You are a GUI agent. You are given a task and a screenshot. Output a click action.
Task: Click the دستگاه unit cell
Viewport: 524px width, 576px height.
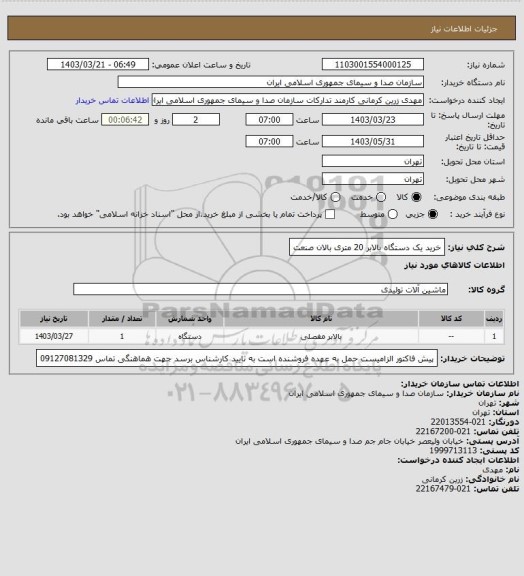coord(190,336)
